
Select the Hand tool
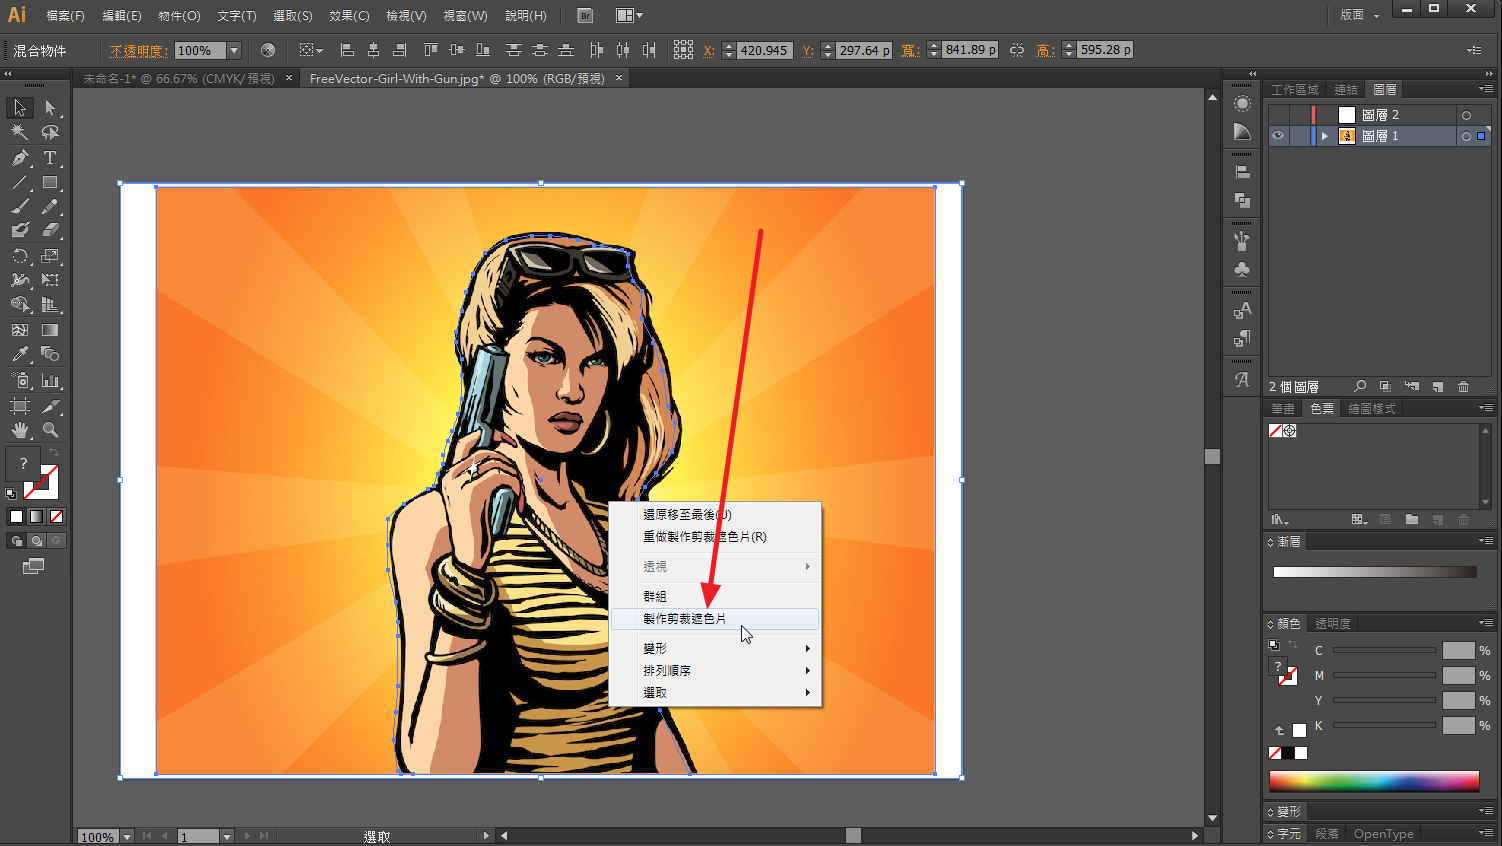20,431
